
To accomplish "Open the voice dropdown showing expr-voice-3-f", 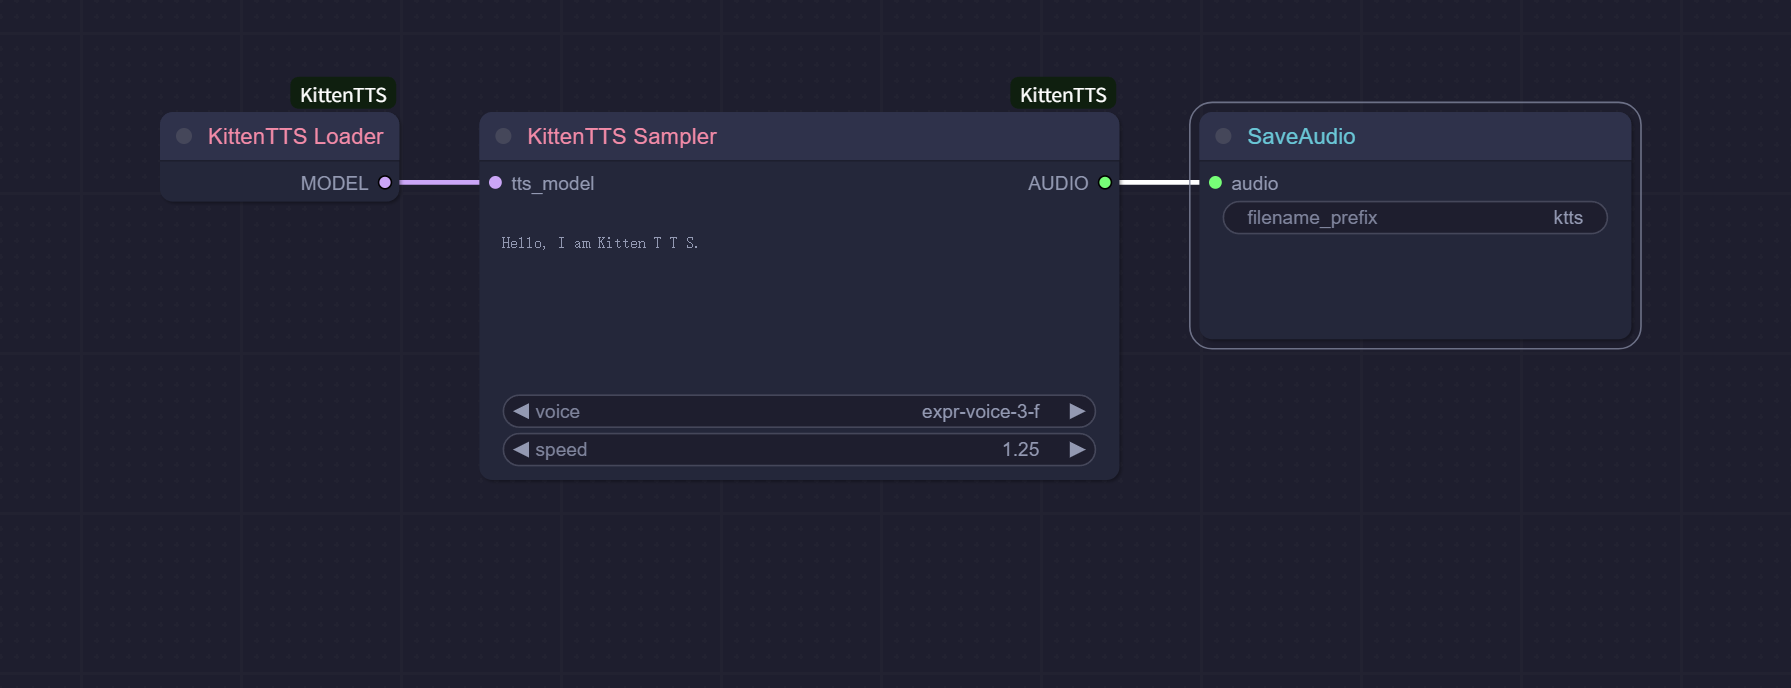I will tap(799, 411).
